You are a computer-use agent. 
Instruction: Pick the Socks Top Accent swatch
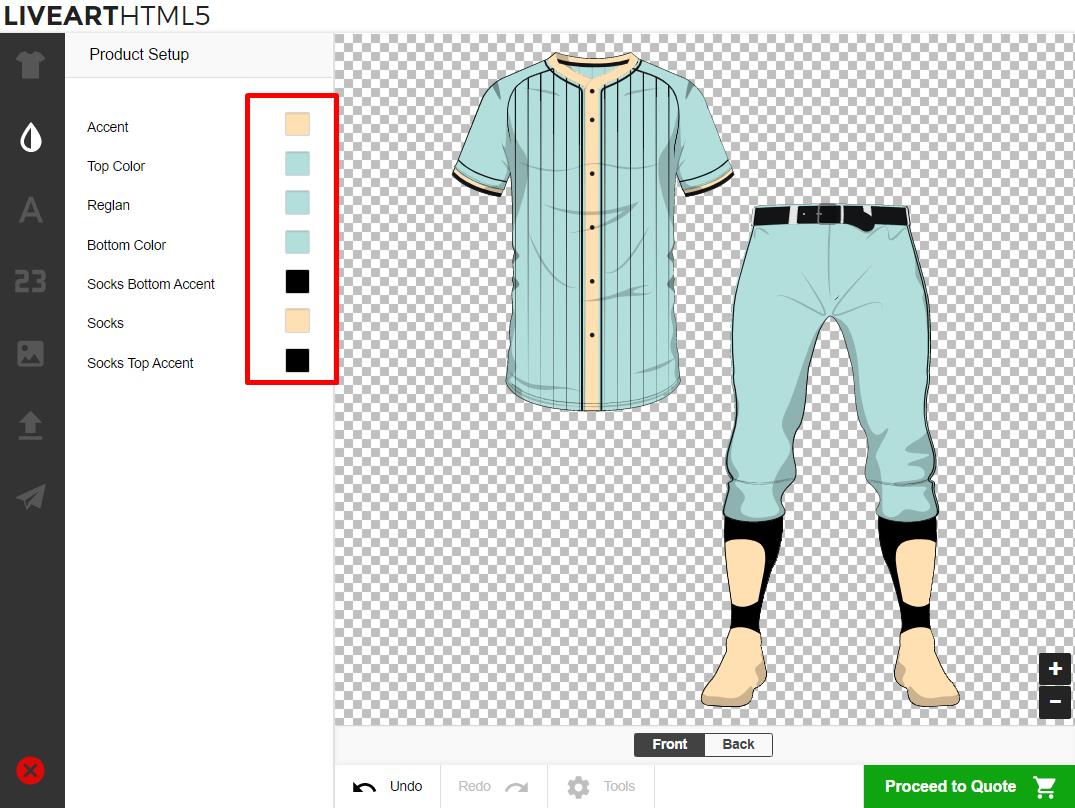point(298,360)
